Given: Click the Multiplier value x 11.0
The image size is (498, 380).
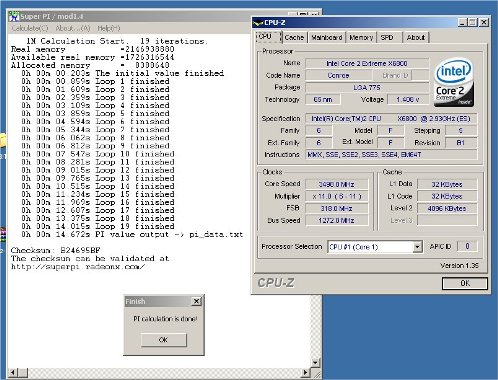Looking at the screenshot, I should (337, 196).
